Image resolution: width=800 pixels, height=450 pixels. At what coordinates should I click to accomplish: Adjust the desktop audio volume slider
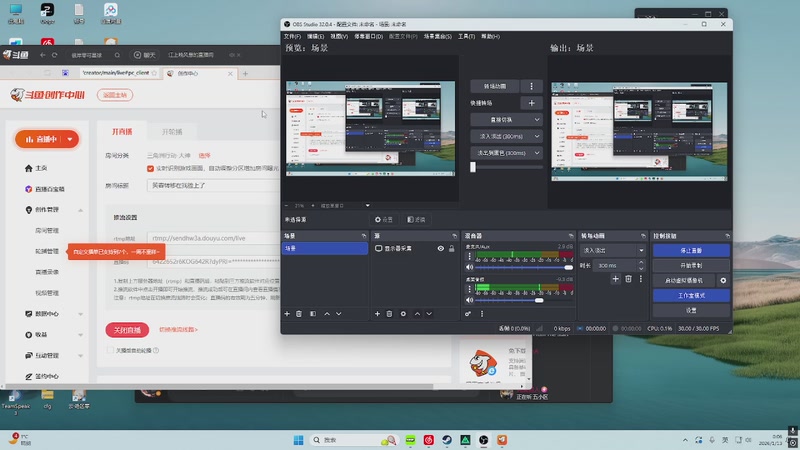click(524, 301)
